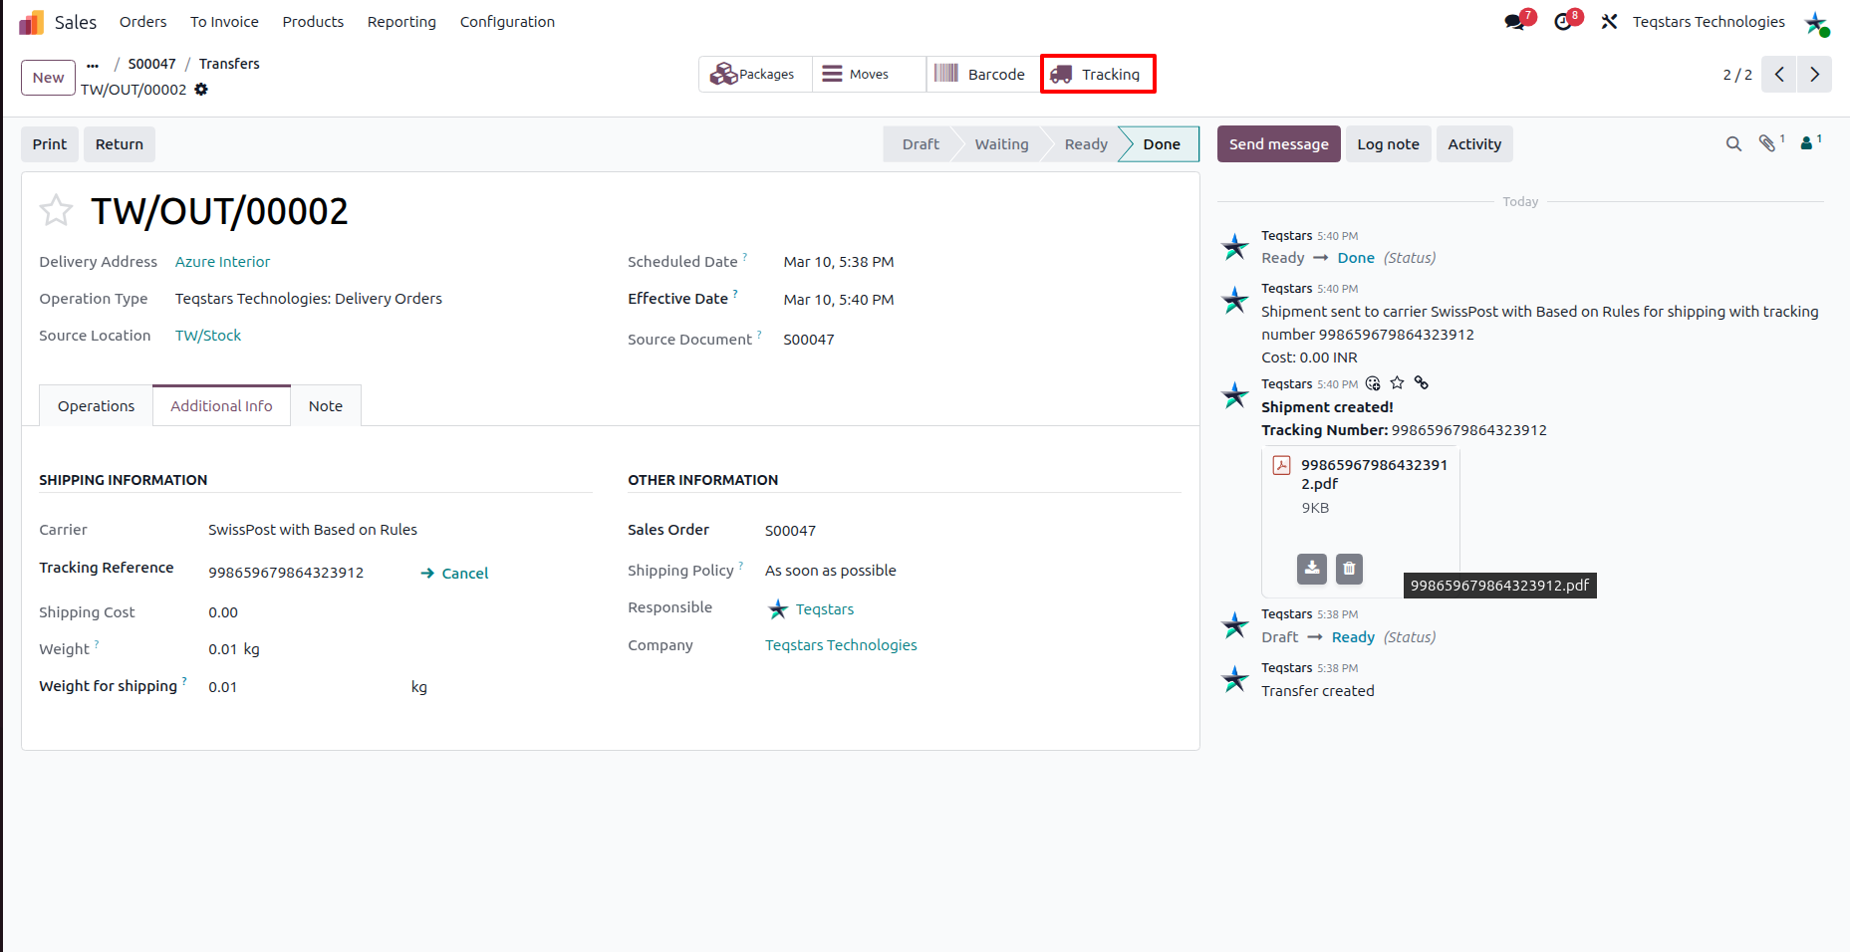Open Azure Interior delivery address link
The image size is (1850, 952).
(222, 262)
